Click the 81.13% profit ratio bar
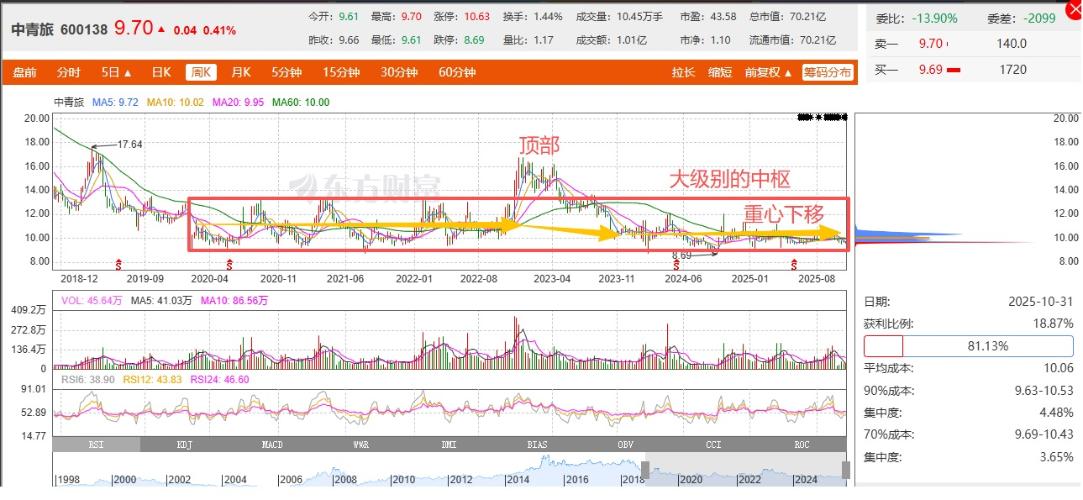Screen dimensions: 1083x500 coord(969,346)
